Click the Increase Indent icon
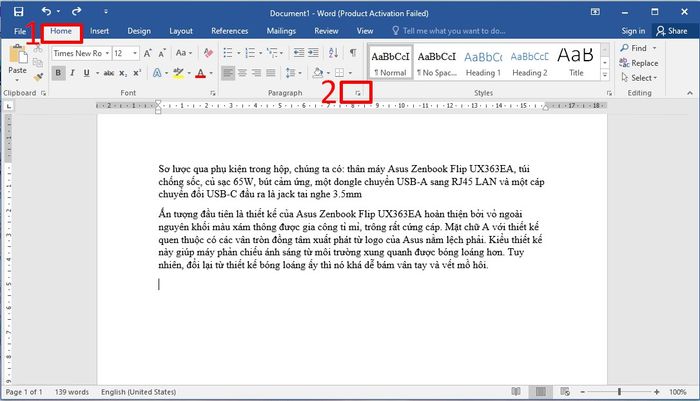The height and width of the screenshot is (401, 700). click(313, 53)
